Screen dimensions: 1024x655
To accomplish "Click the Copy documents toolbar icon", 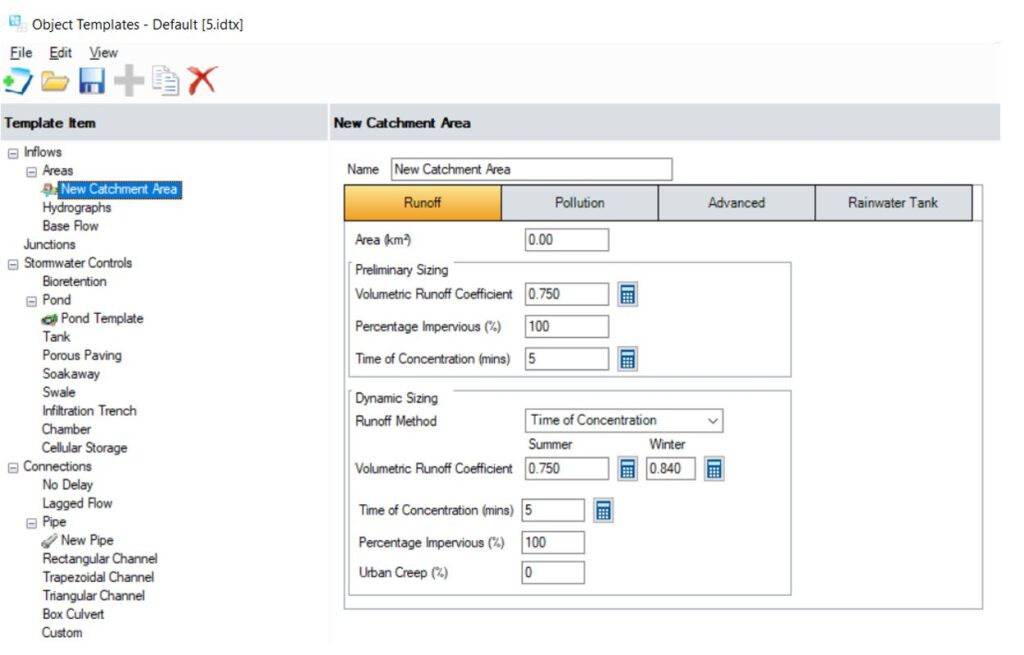I will [x=165, y=80].
